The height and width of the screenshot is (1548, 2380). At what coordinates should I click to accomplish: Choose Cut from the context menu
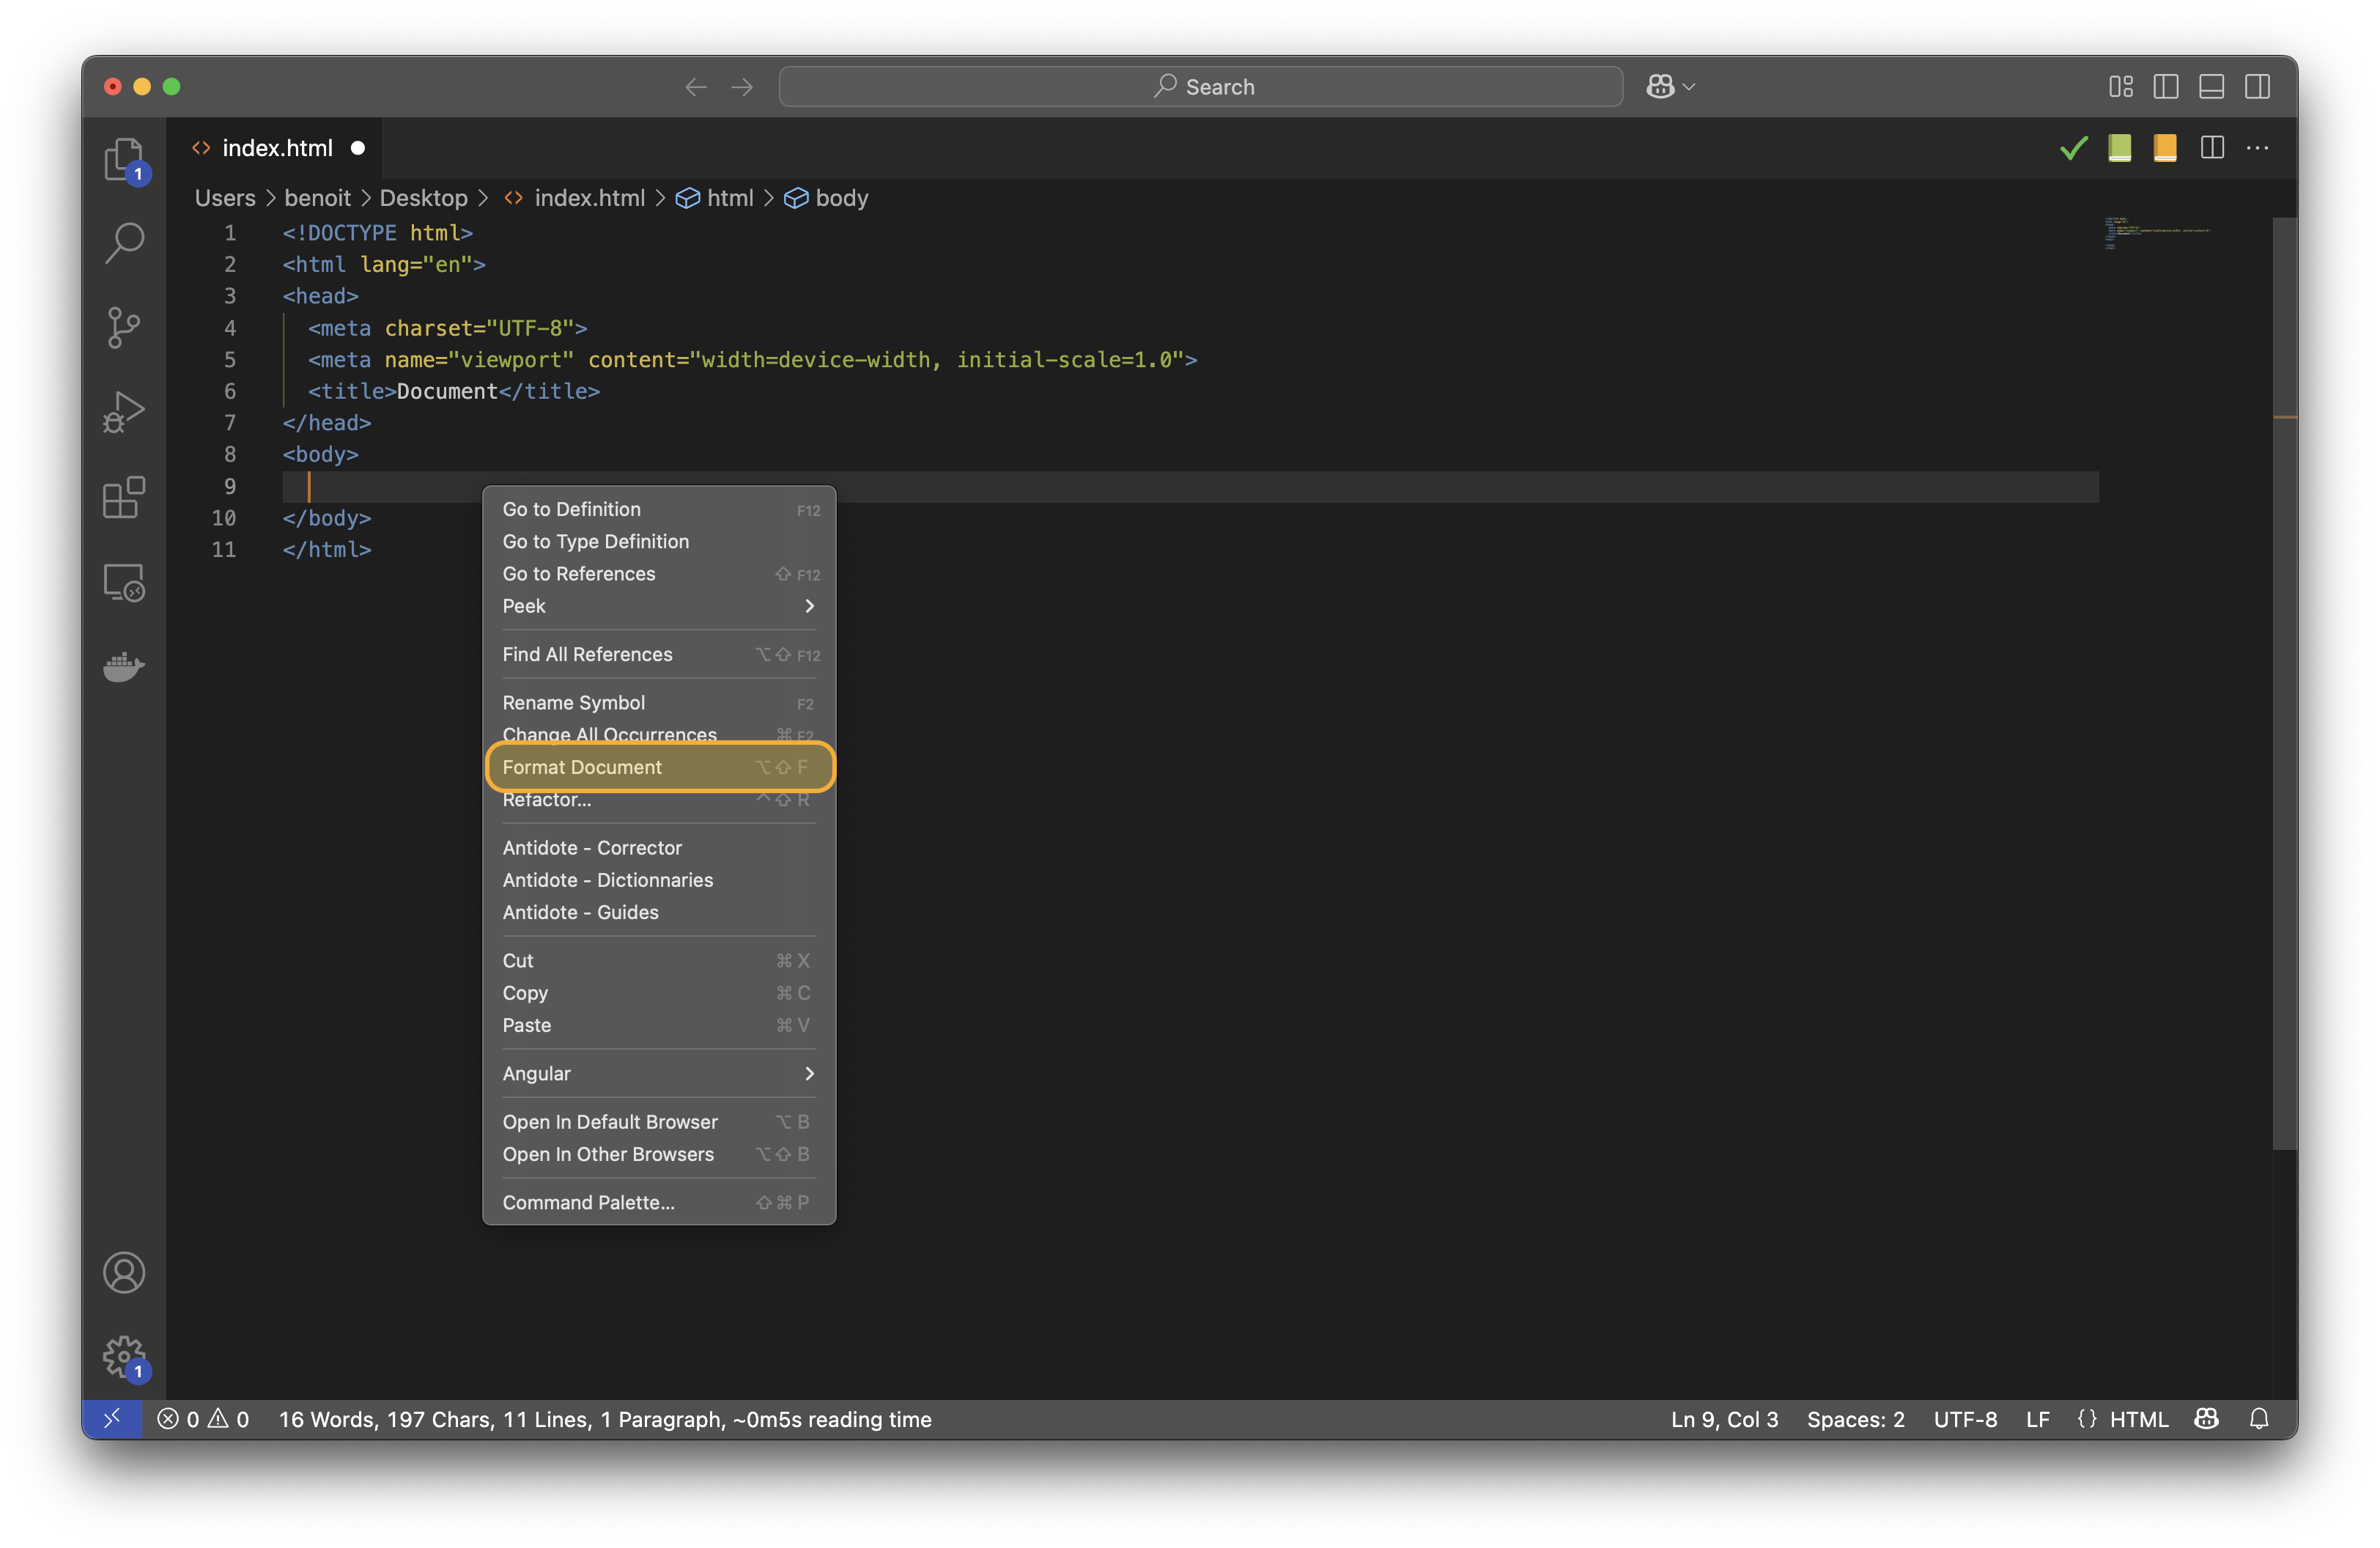pos(659,961)
